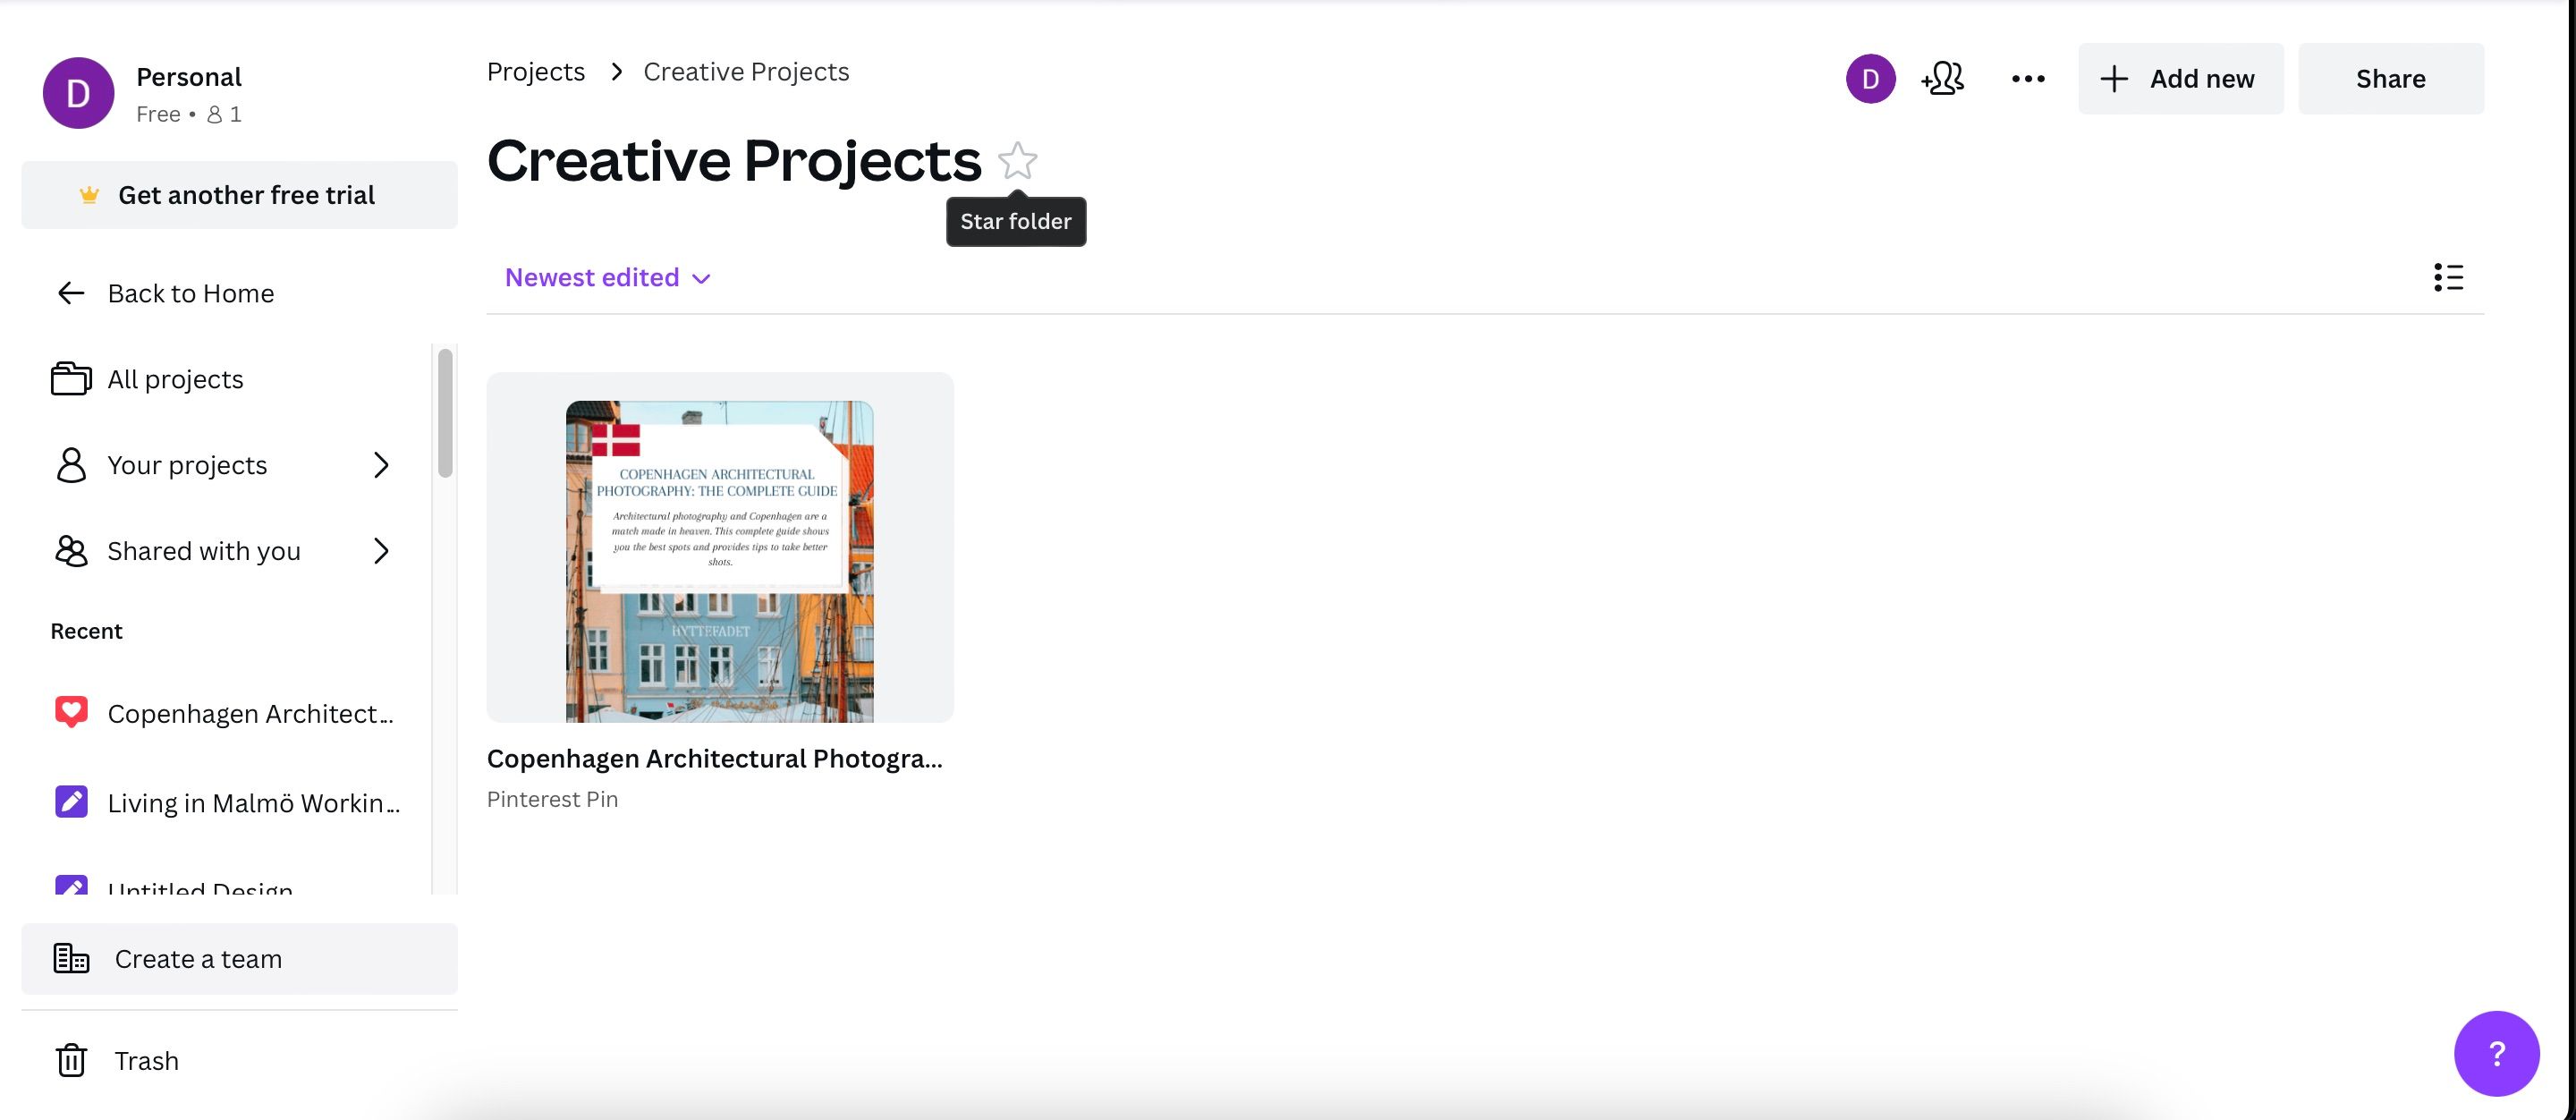Expand Your projects in the sidebar
This screenshot has width=2576, height=1120.
[x=381, y=464]
